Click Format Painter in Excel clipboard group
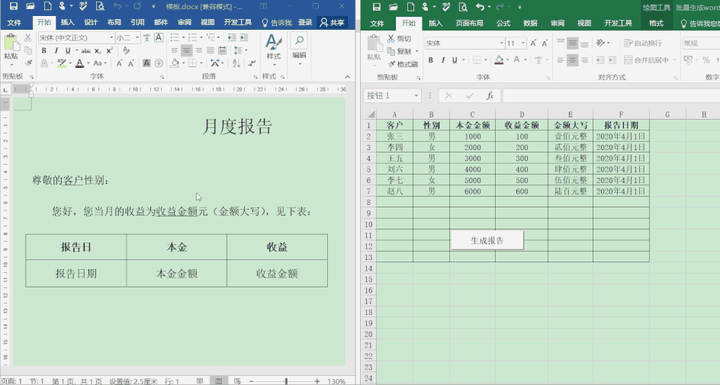The width and height of the screenshot is (720, 385). [403, 64]
